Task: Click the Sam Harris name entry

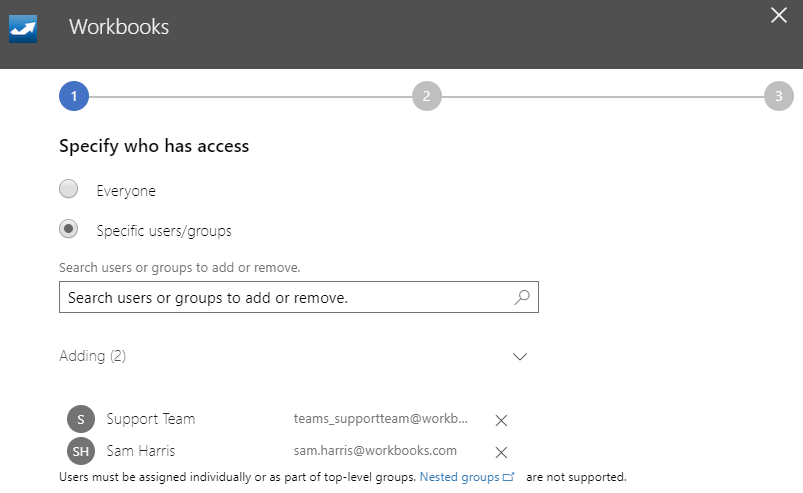Action: [x=141, y=451]
